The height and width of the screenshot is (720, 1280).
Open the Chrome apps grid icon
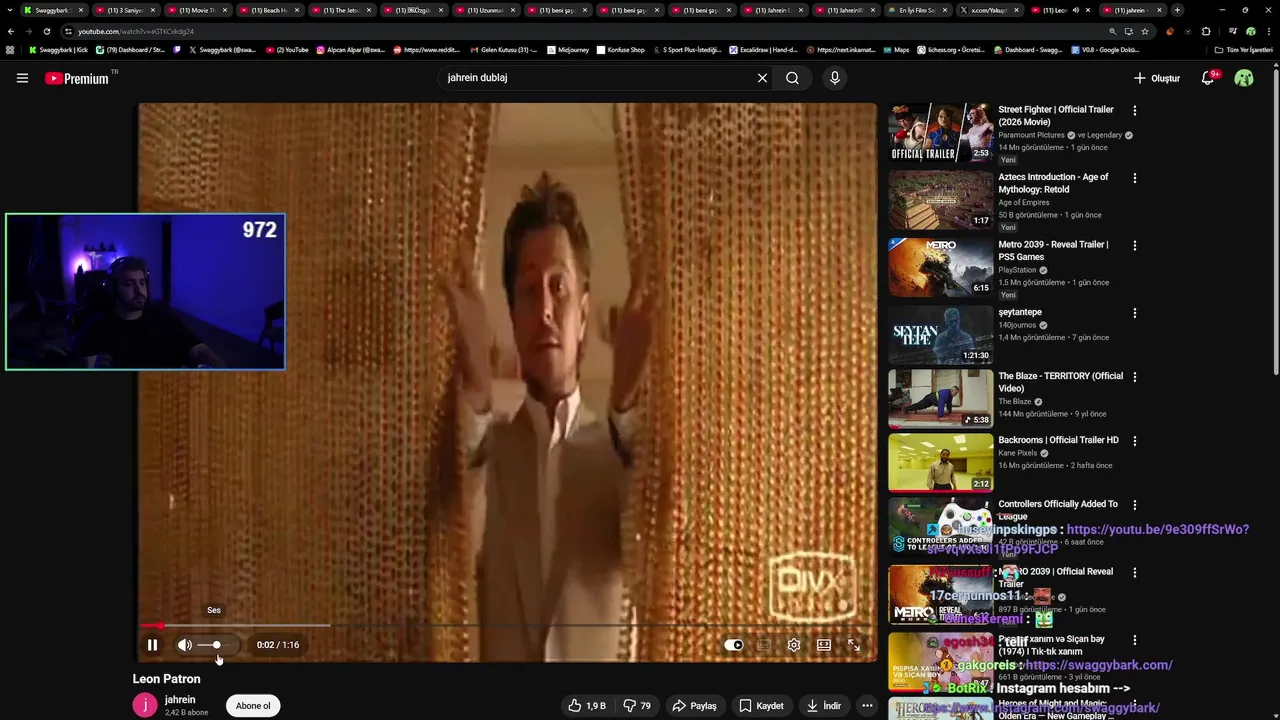coord(10,49)
